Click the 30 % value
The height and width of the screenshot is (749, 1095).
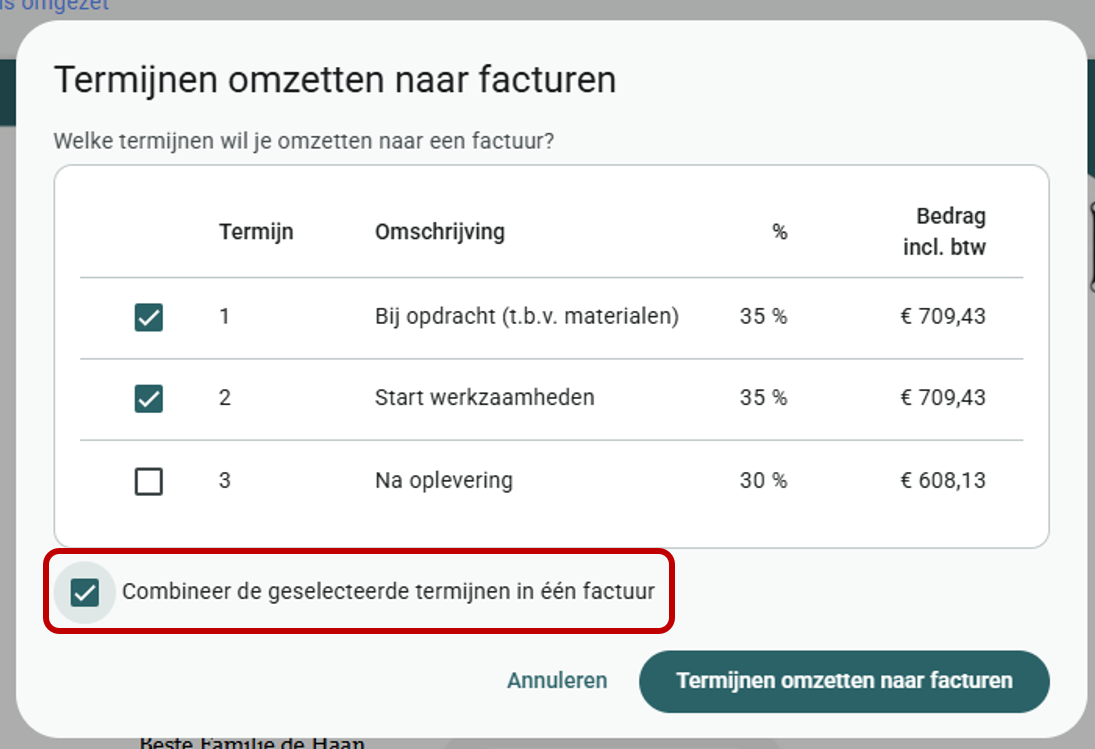pyautogui.click(x=763, y=480)
